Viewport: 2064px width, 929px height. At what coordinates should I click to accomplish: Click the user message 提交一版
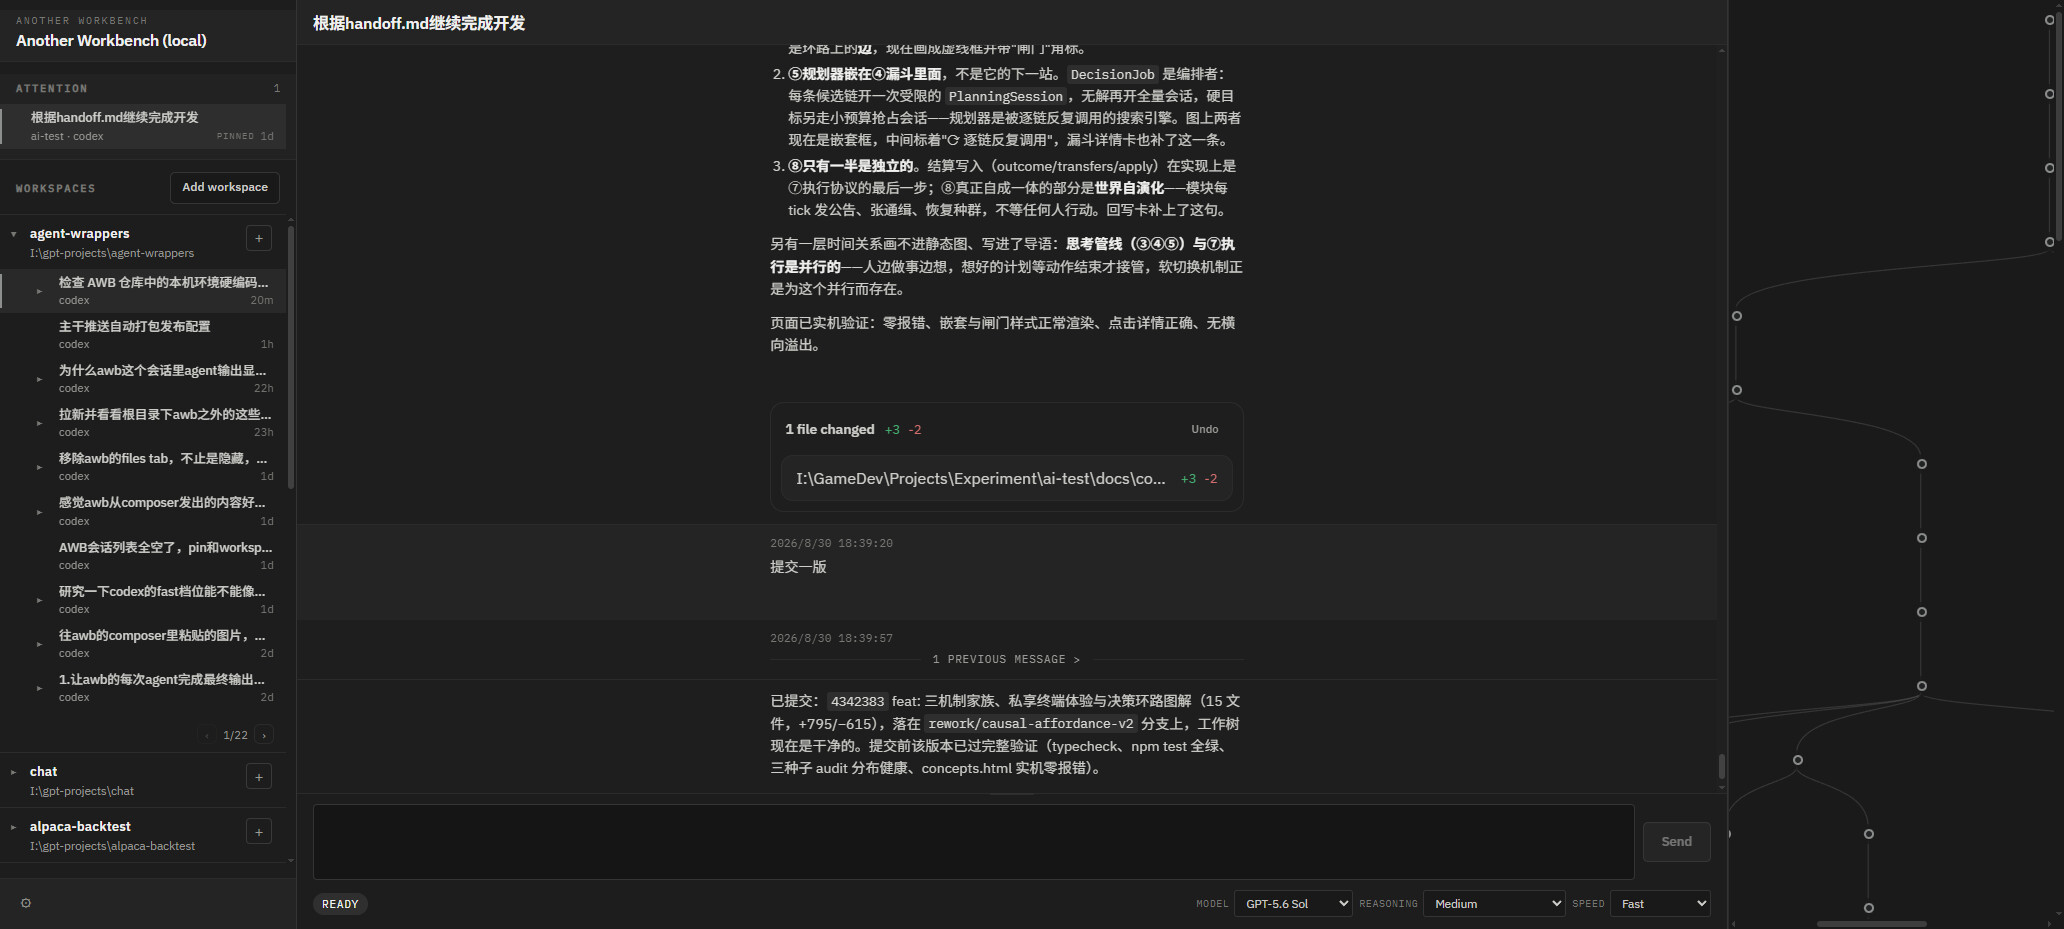(x=798, y=567)
